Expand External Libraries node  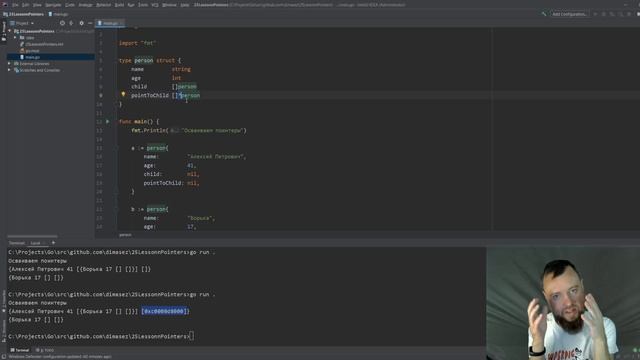[9, 64]
